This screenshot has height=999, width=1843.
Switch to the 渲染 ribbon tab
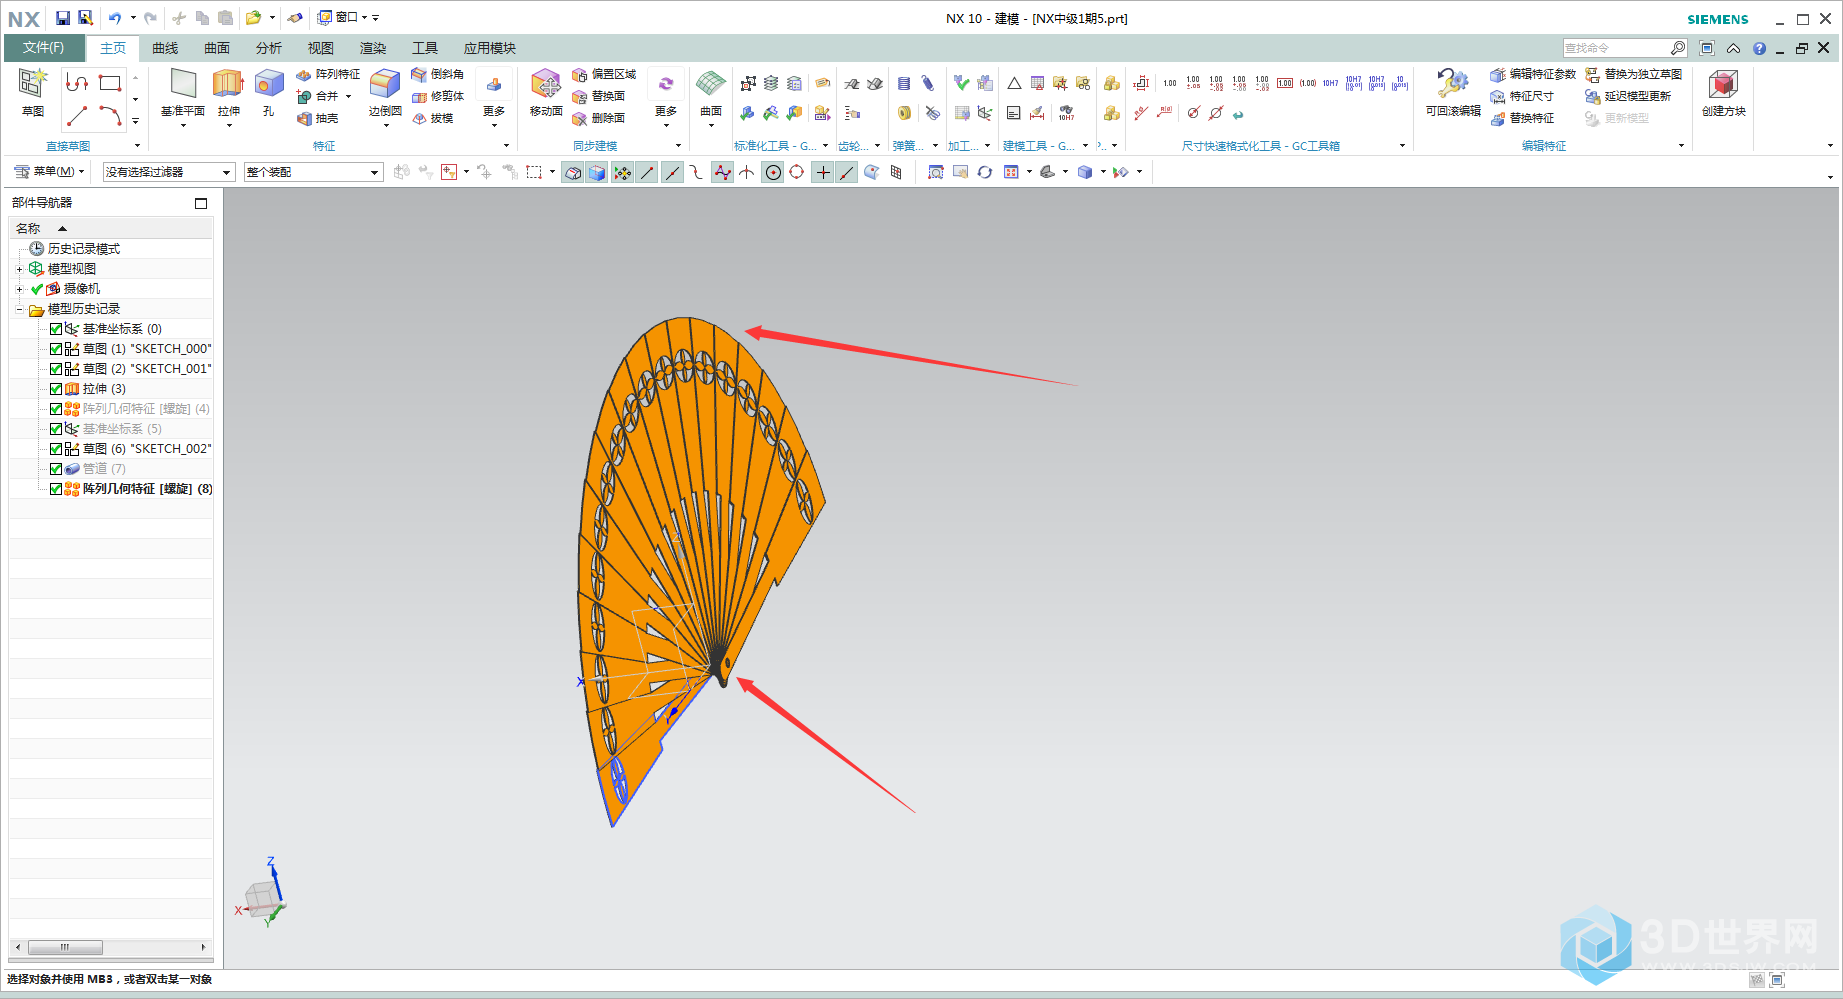pos(373,48)
